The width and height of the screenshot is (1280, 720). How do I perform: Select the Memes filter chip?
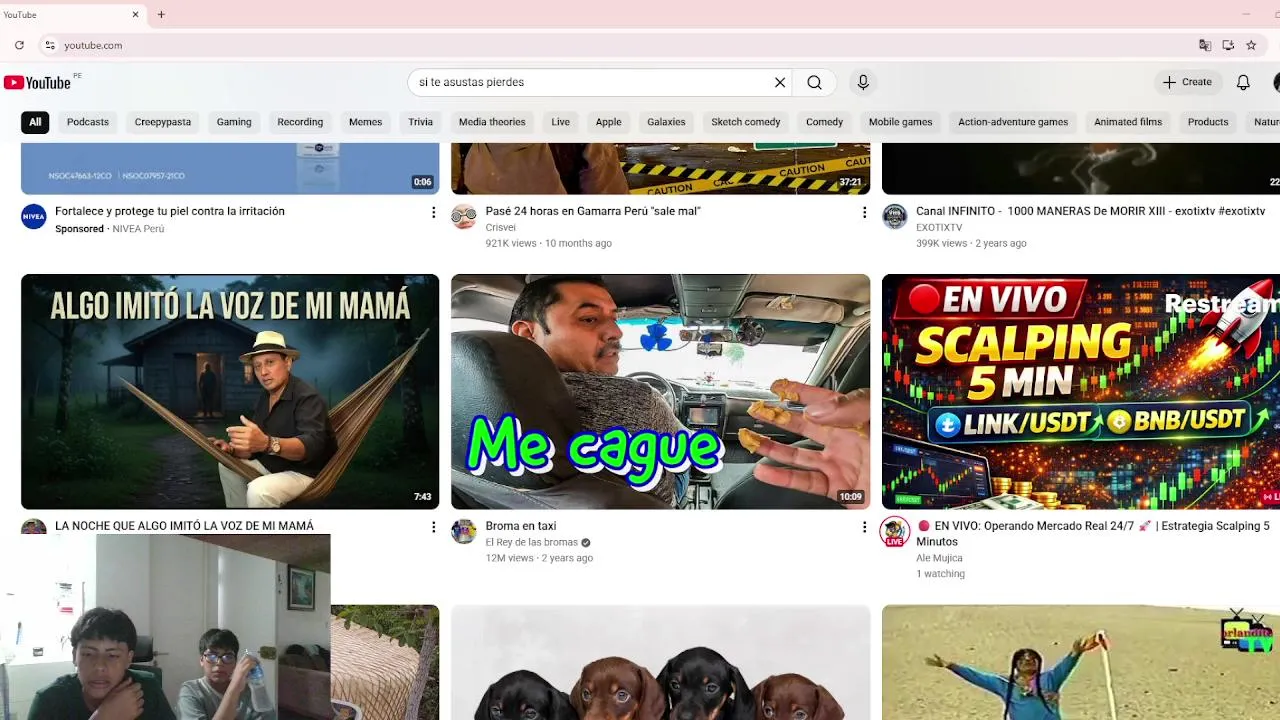pos(365,122)
